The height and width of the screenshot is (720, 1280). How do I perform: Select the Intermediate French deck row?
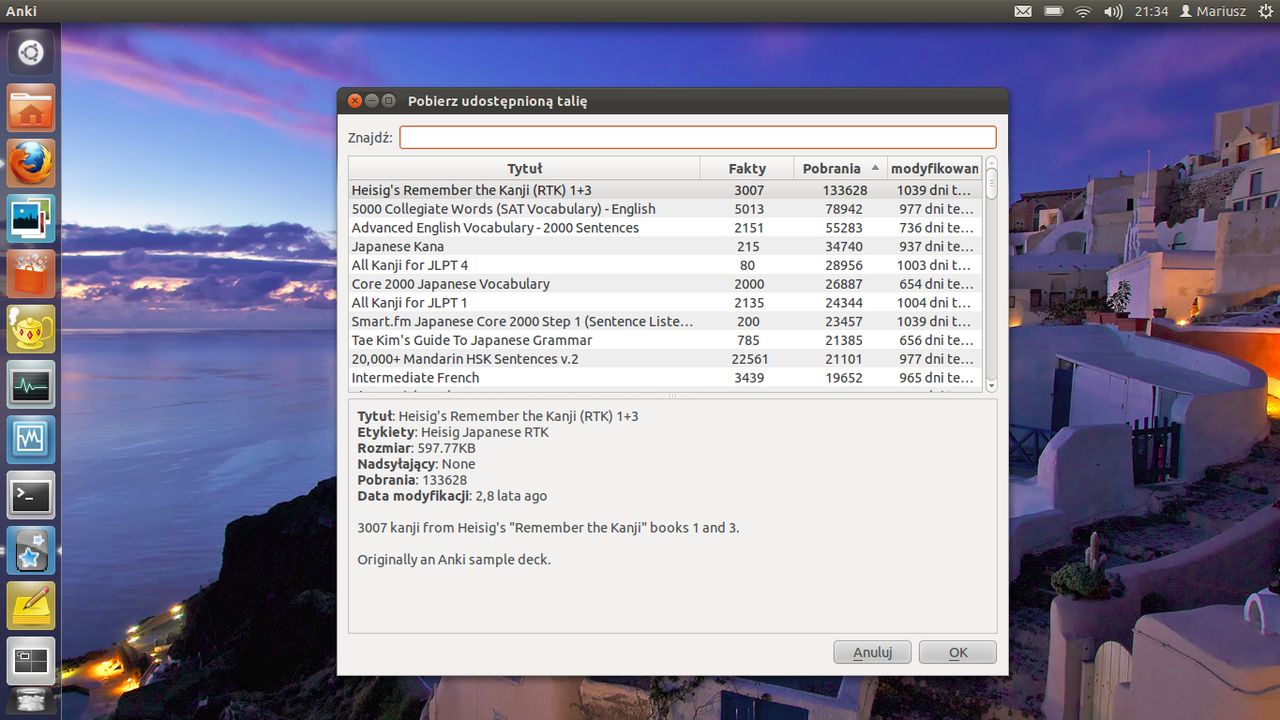click(665, 377)
